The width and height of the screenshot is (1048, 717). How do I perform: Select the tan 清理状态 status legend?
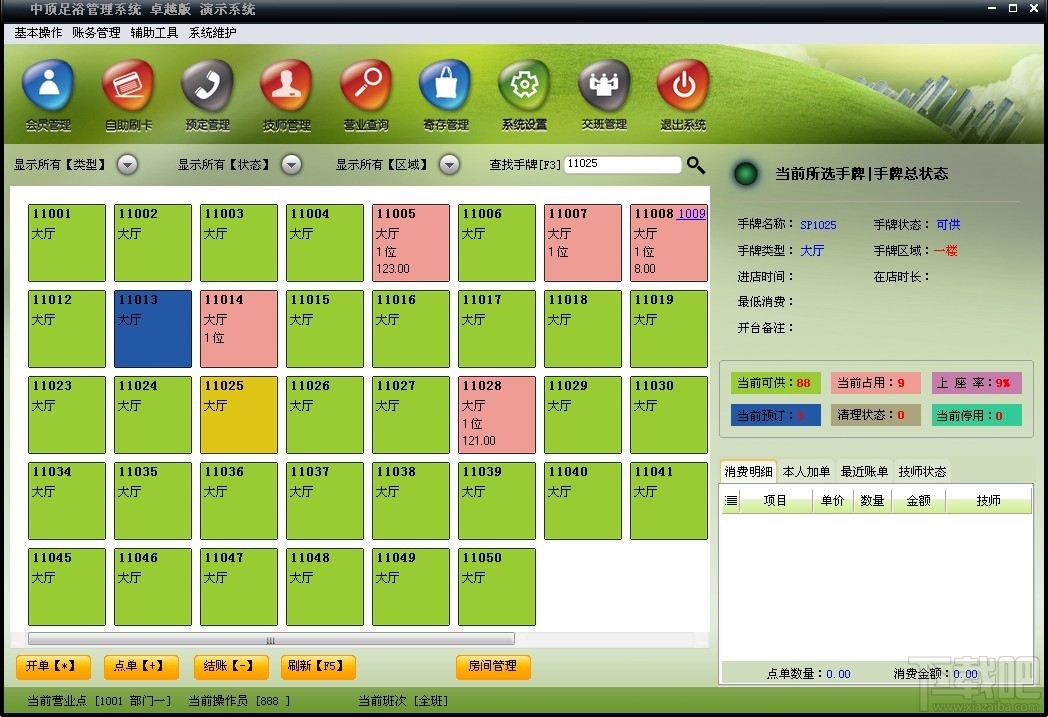[x=875, y=415]
